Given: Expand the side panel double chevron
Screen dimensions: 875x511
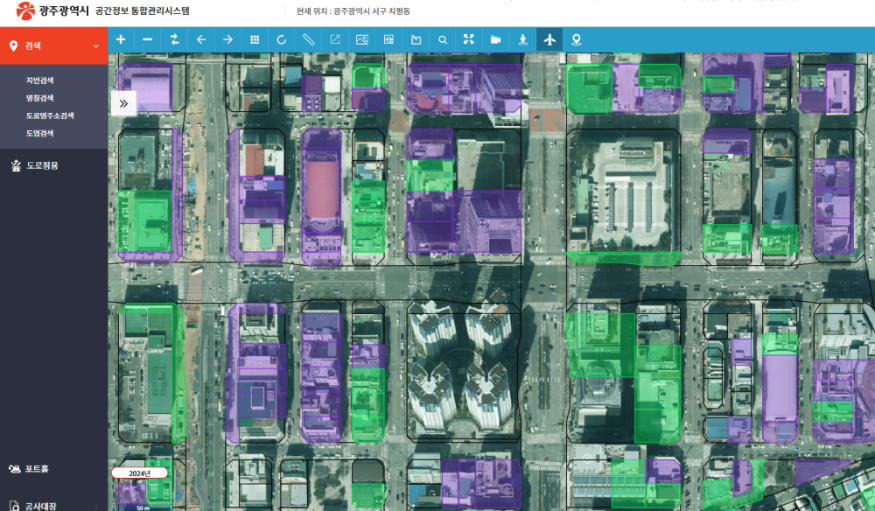Looking at the screenshot, I should (123, 102).
